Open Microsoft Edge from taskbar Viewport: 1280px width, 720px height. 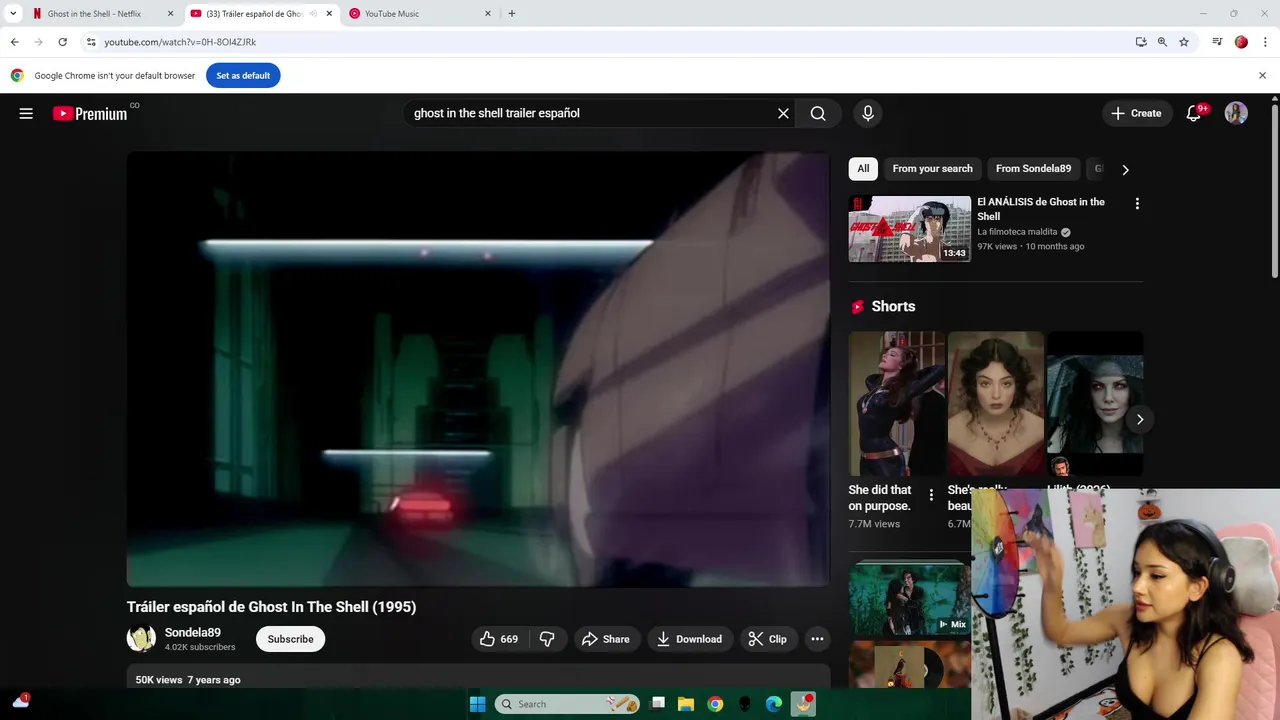(x=774, y=704)
